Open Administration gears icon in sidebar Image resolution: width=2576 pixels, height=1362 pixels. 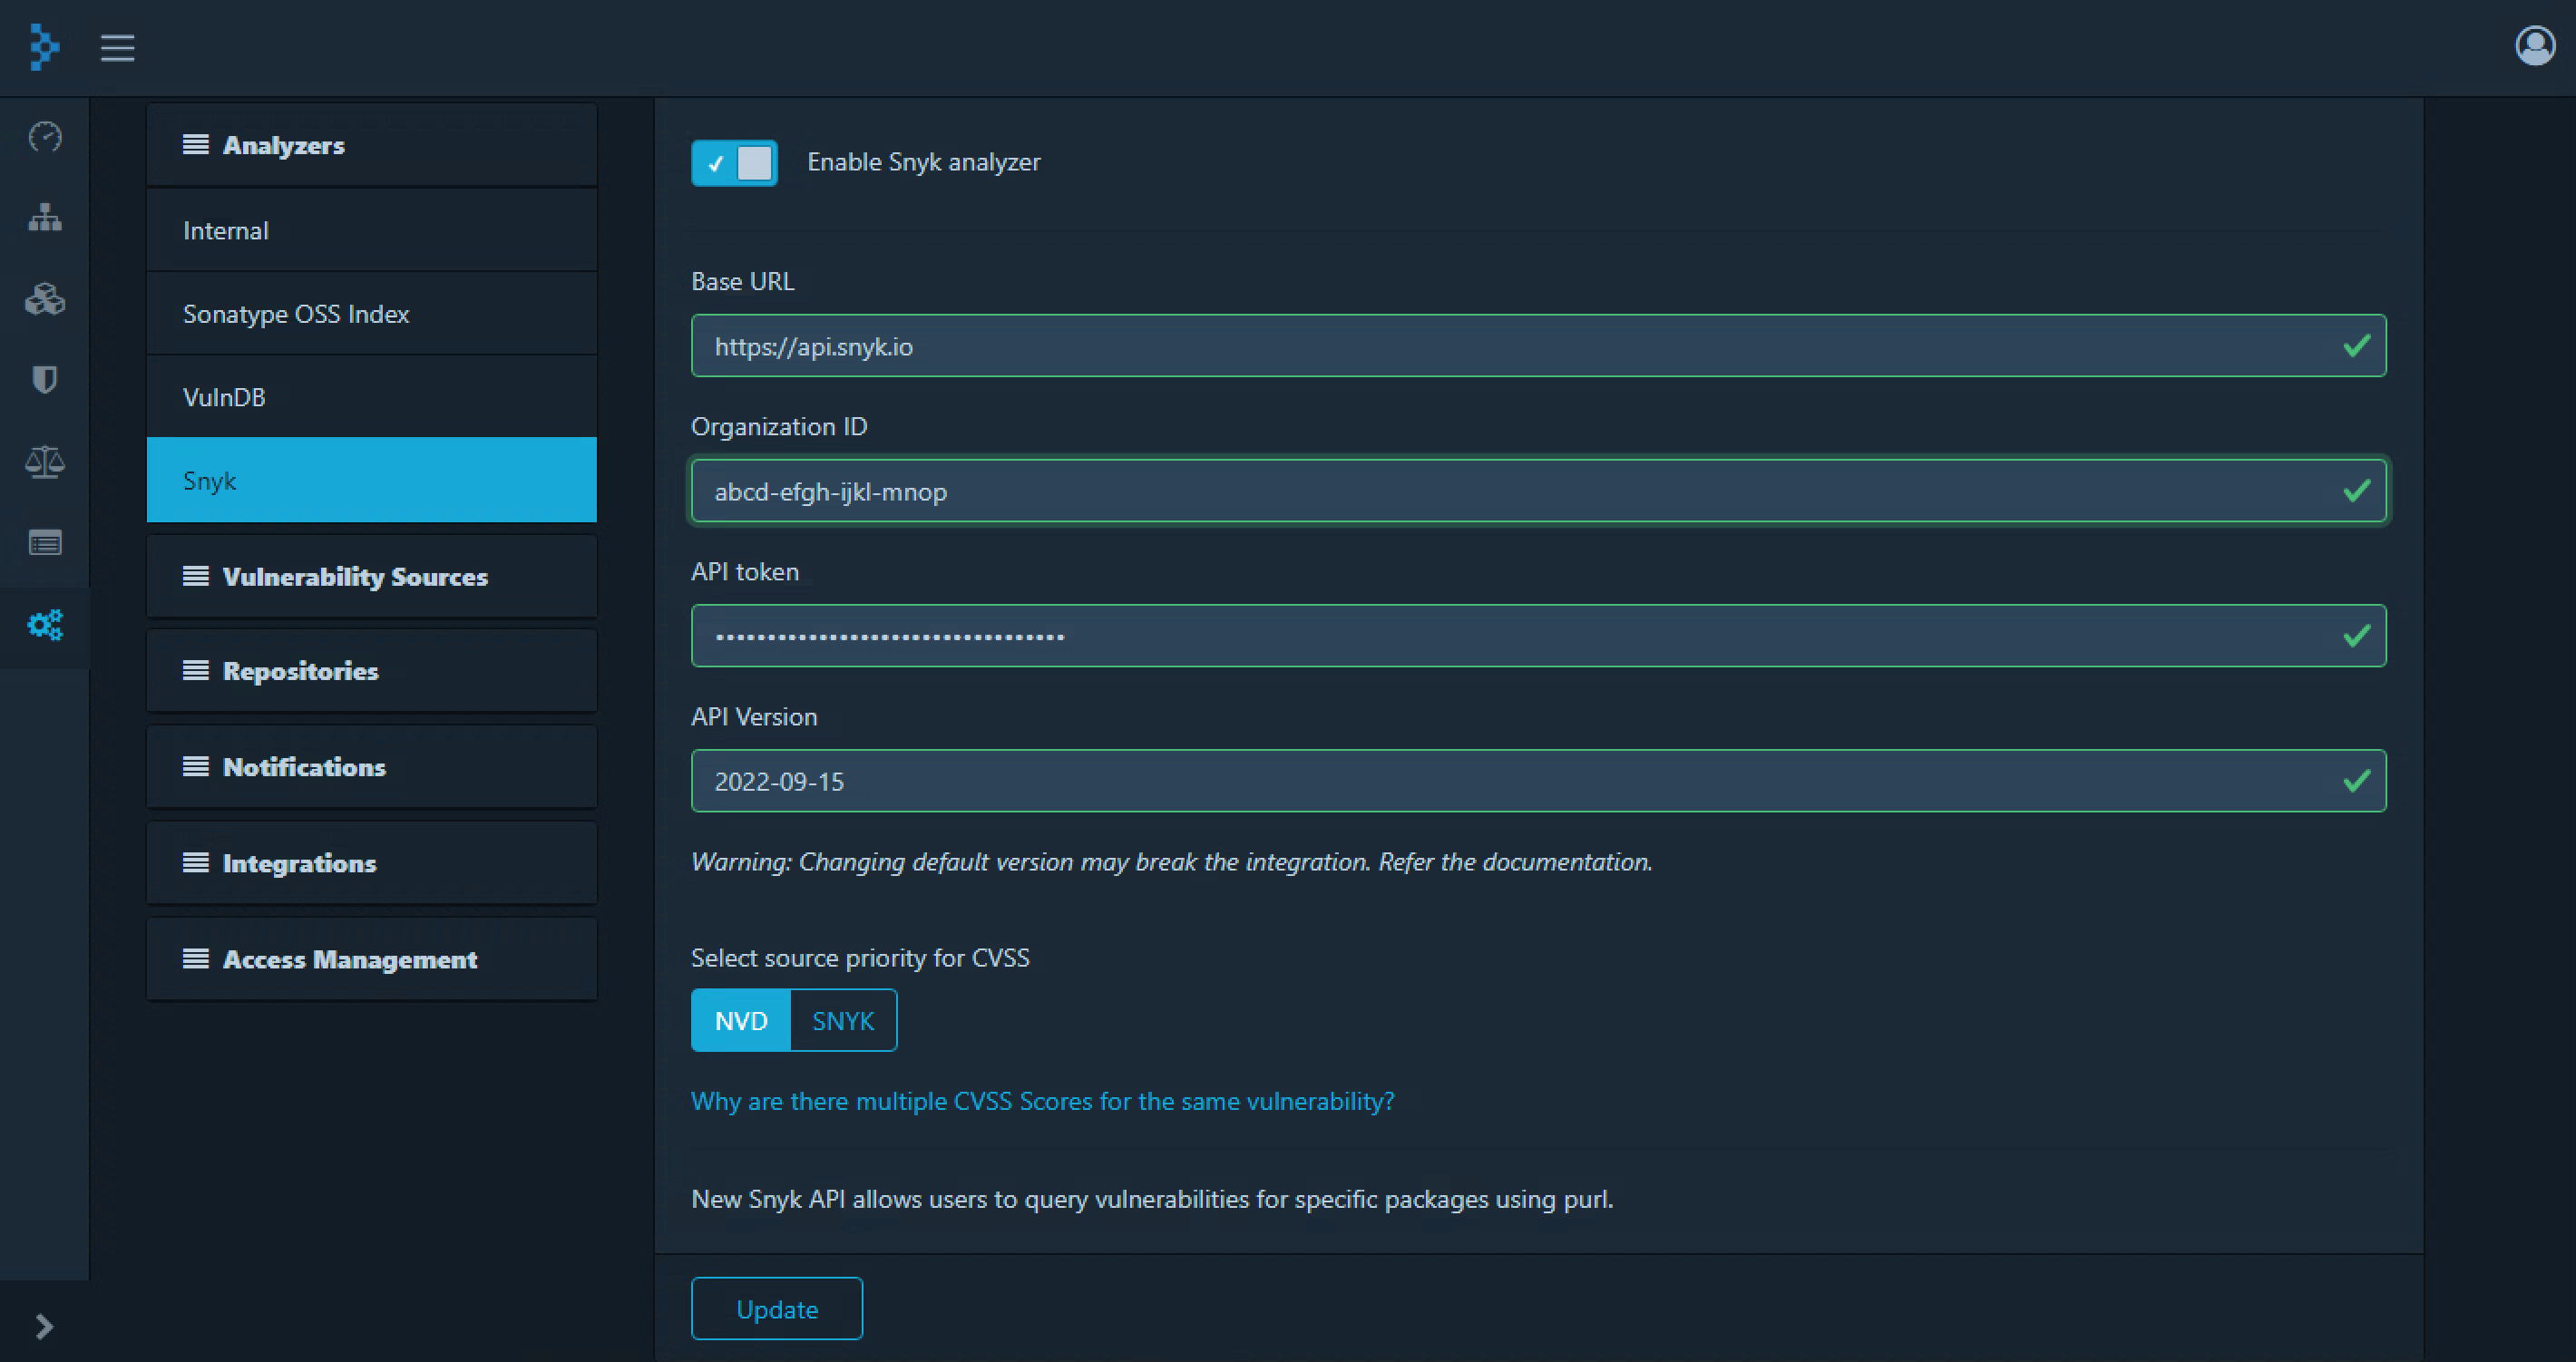(x=45, y=625)
